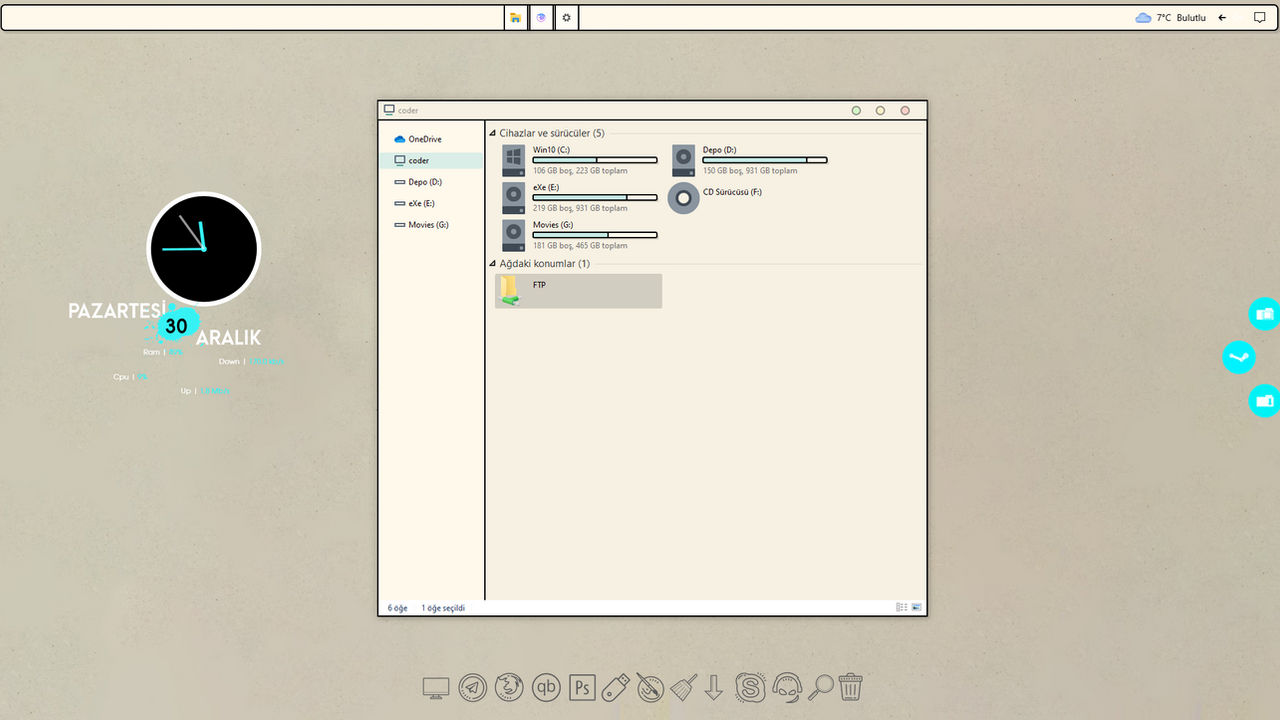1280x720 pixels.
Task: Open the Recycle Bin trash icon
Action: tap(849, 687)
